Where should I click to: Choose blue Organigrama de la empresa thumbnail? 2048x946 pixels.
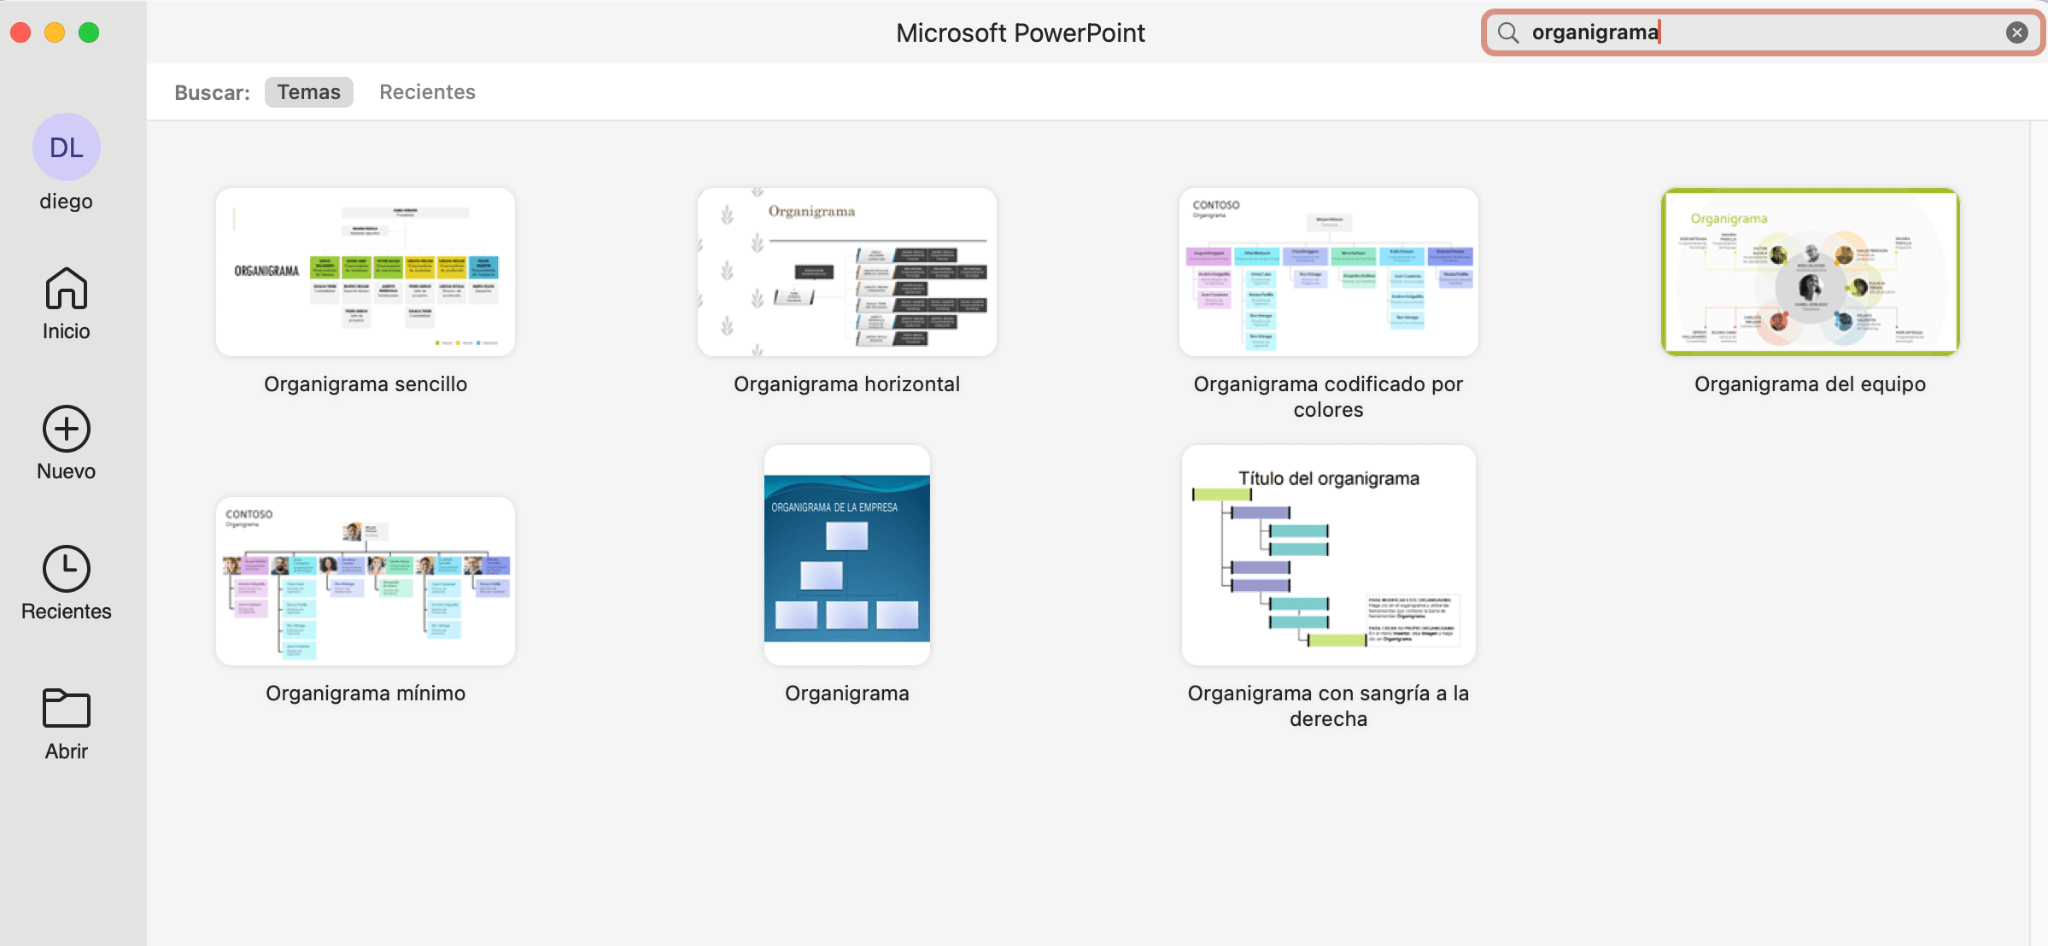click(x=847, y=555)
